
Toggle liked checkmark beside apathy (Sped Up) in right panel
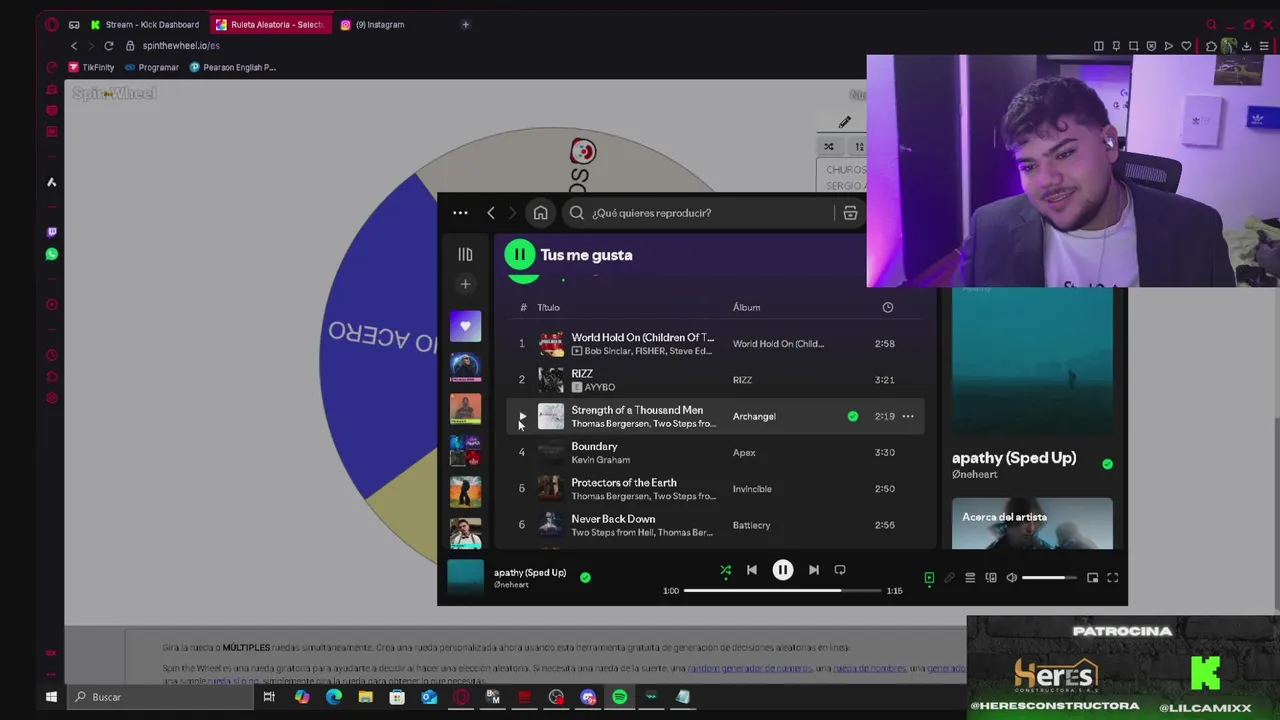[x=1107, y=464]
